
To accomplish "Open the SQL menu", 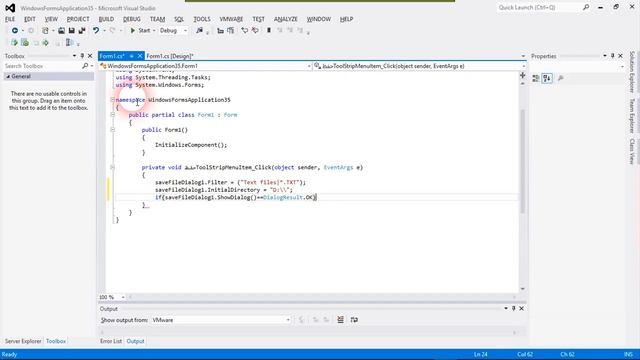I will tap(179, 19).
